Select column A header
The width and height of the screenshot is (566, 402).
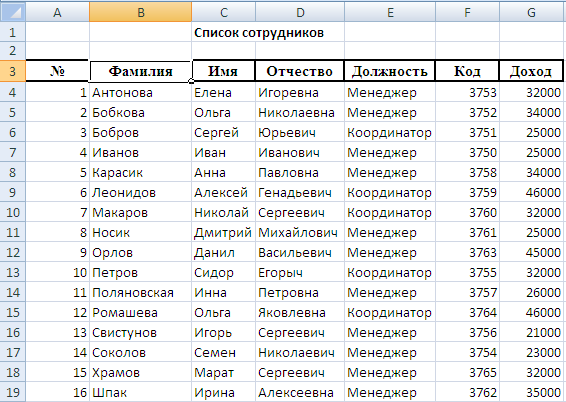(57, 12)
